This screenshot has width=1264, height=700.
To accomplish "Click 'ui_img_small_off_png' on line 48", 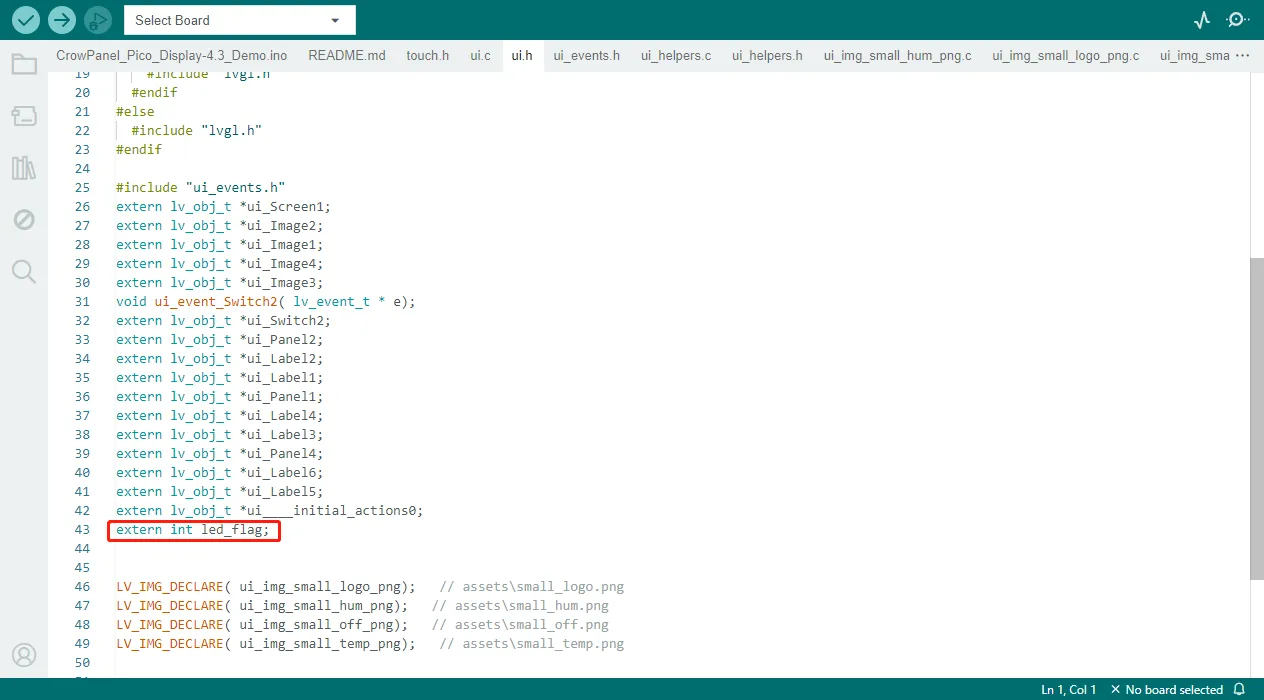I will 316,625.
